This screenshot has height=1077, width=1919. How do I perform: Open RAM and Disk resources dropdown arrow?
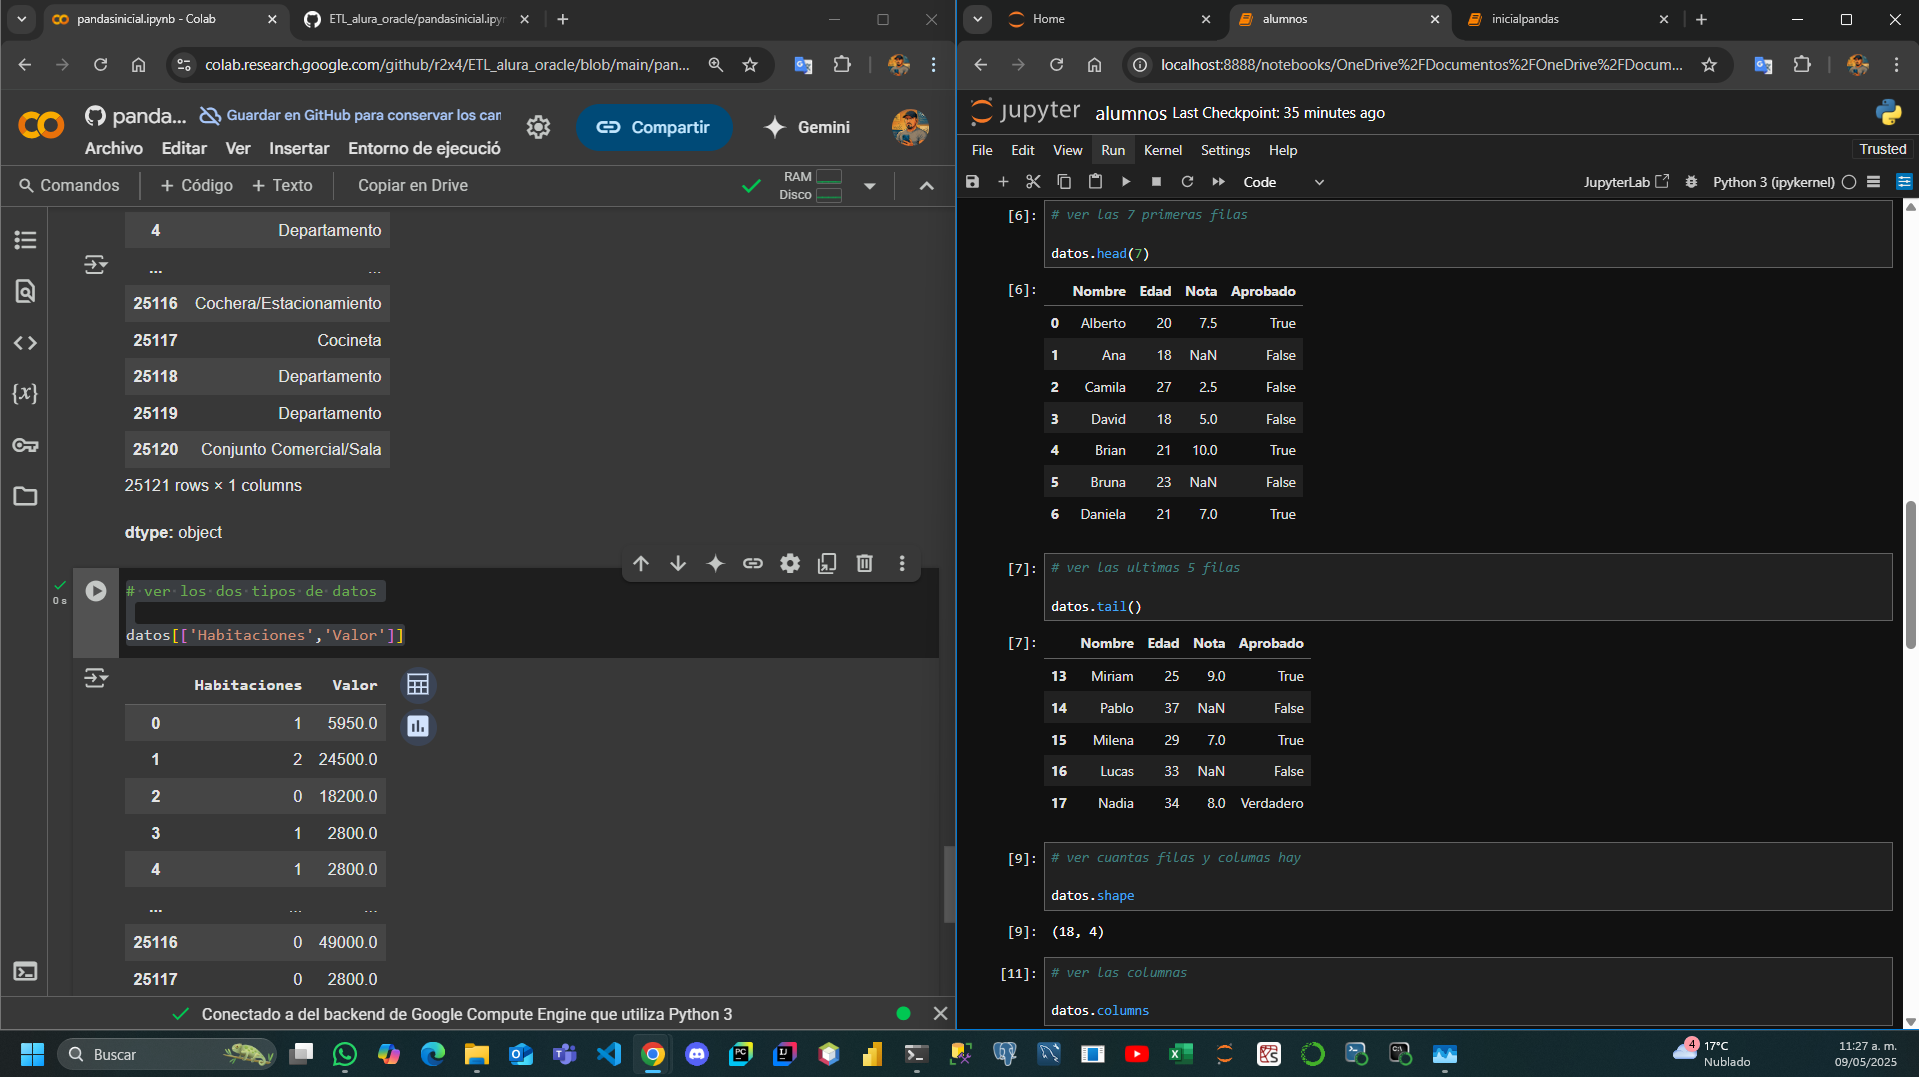click(870, 186)
